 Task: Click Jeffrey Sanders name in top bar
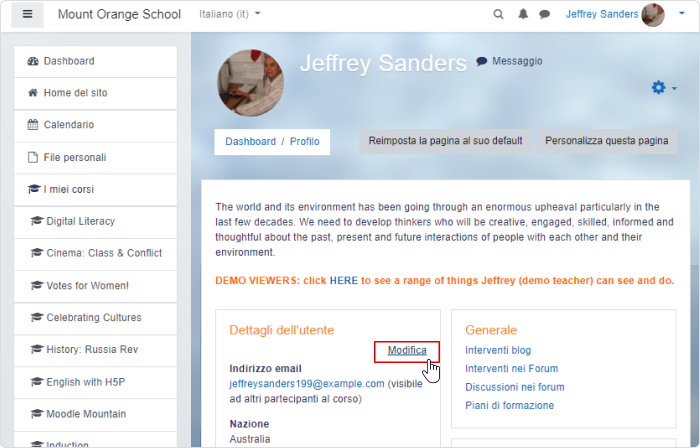[602, 14]
